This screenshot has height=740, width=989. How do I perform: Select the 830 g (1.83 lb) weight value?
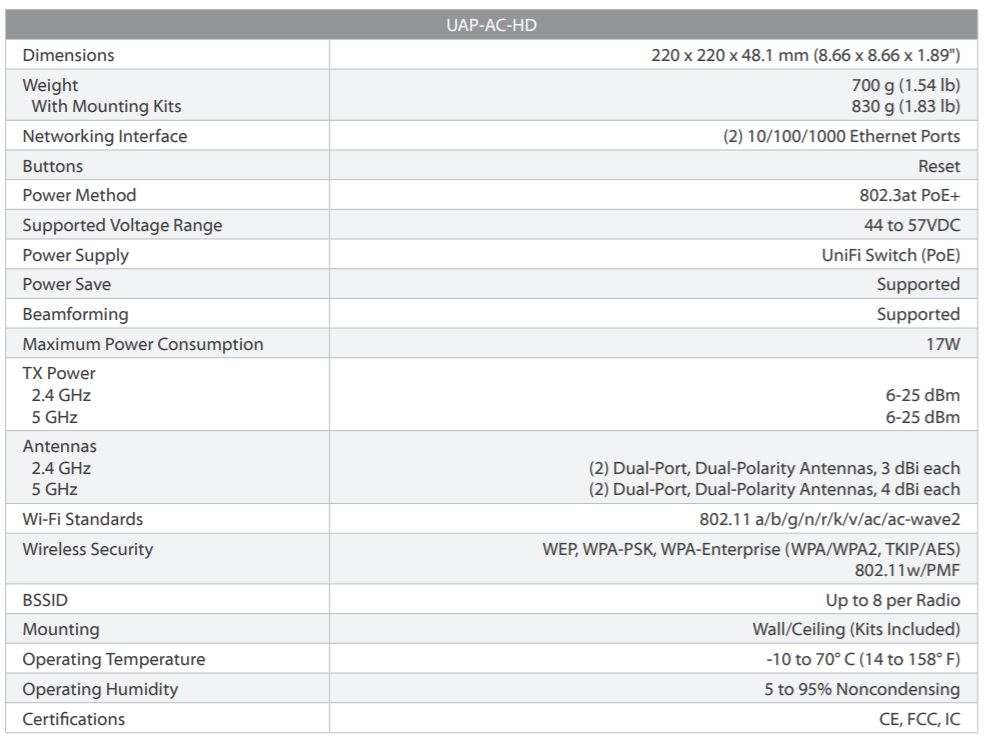pos(898,106)
